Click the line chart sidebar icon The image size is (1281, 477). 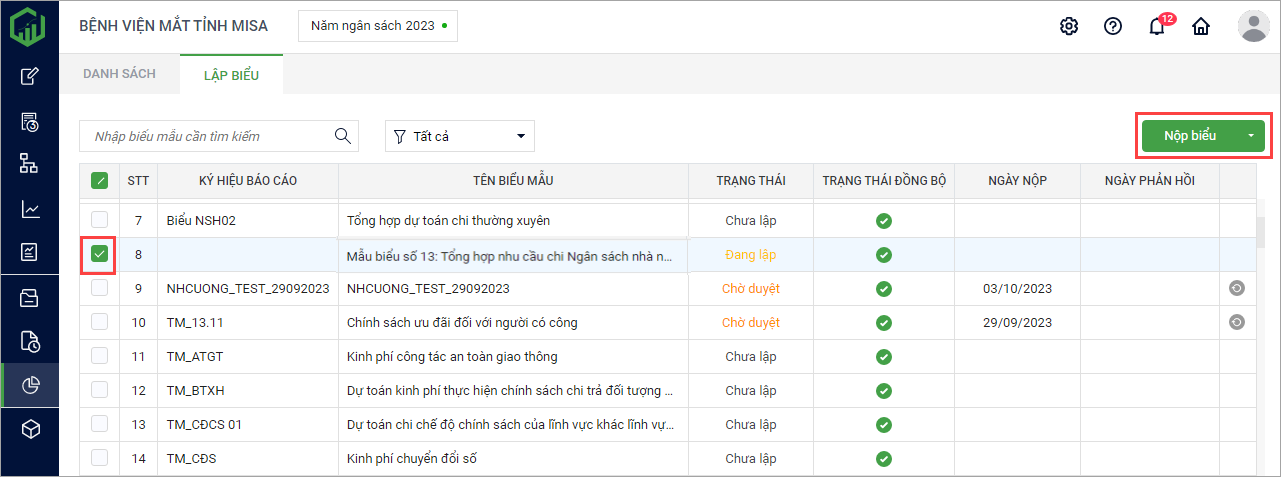pyautogui.click(x=30, y=209)
